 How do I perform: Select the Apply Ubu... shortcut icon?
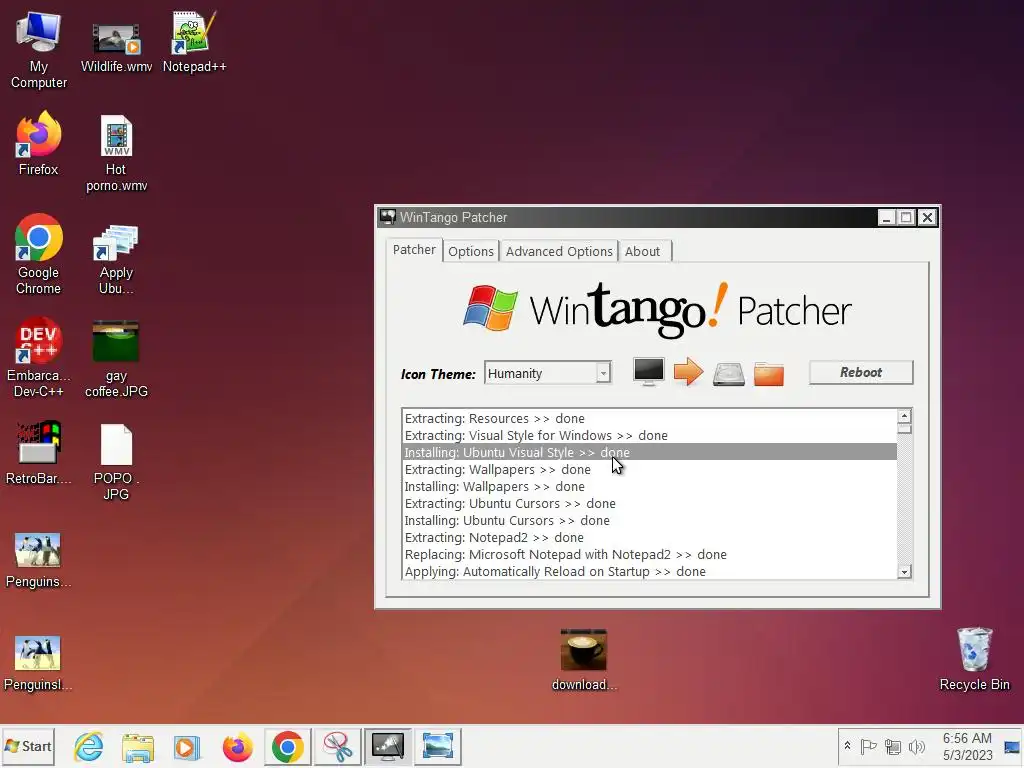pyautogui.click(x=116, y=259)
